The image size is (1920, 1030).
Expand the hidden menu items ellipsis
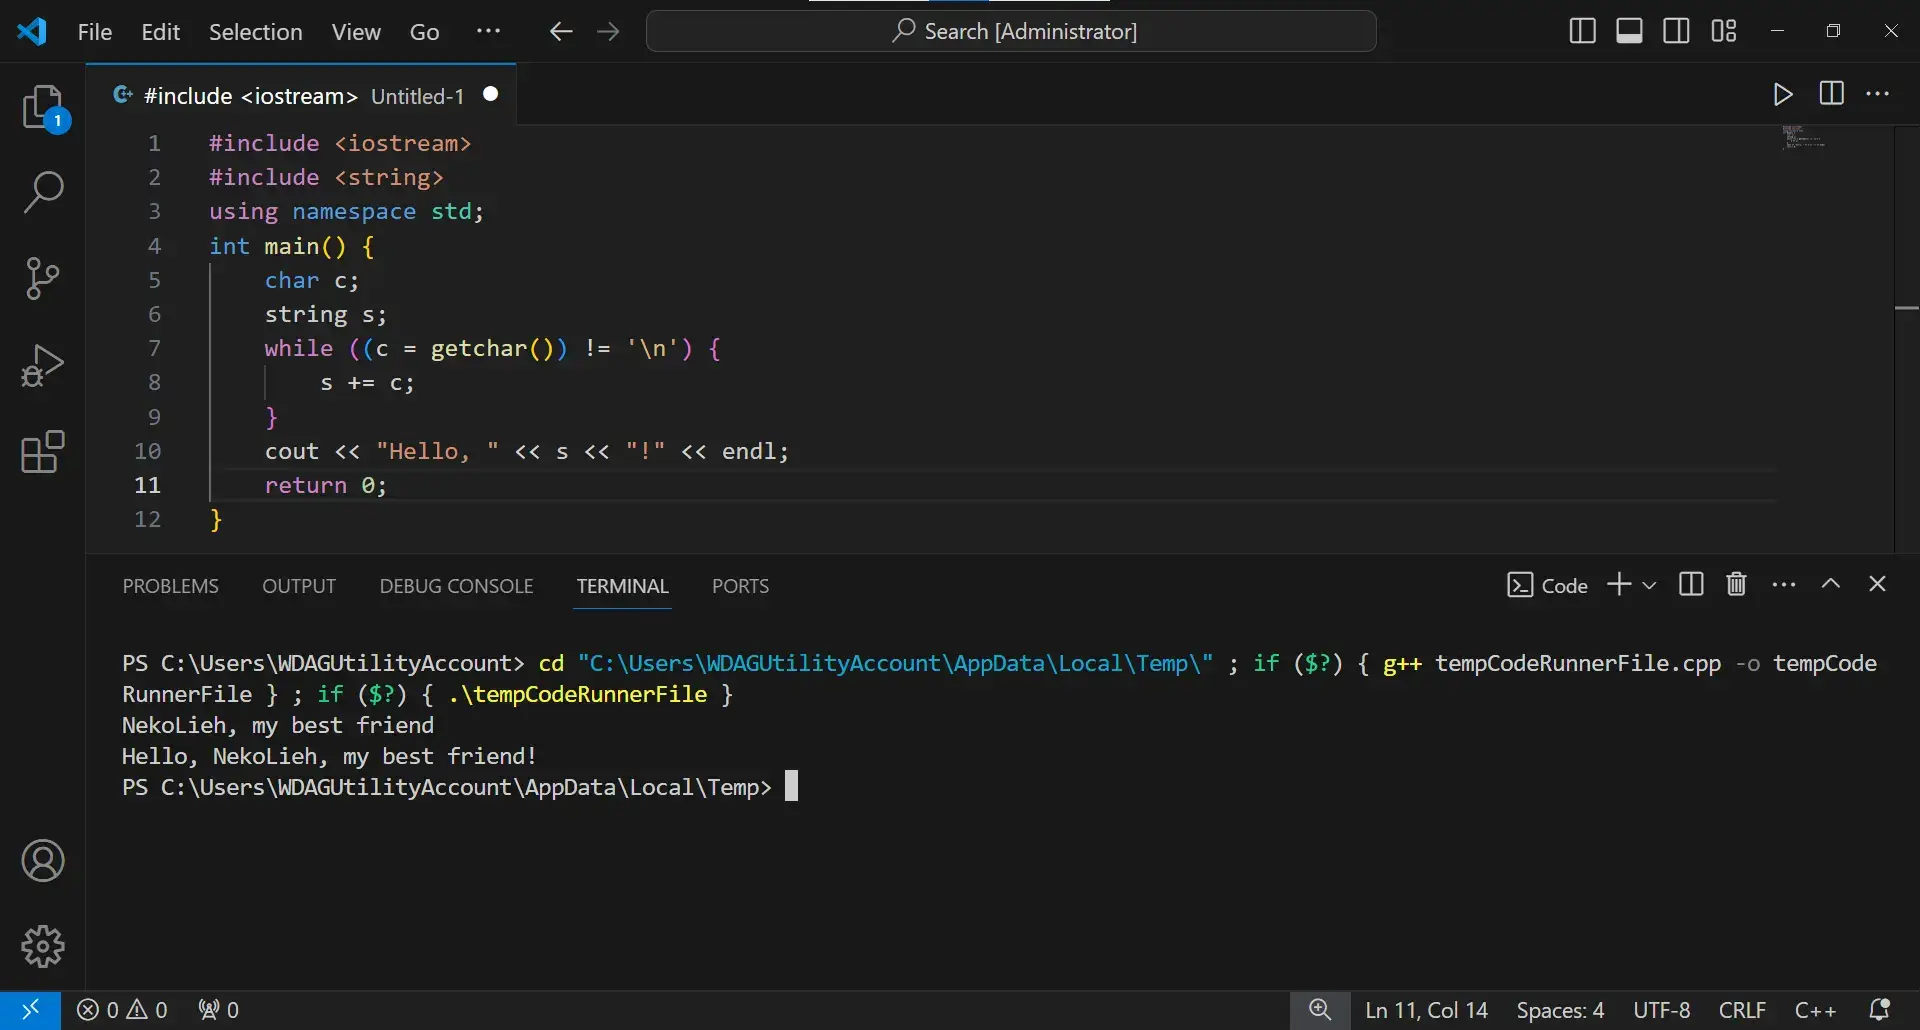(488, 31)
